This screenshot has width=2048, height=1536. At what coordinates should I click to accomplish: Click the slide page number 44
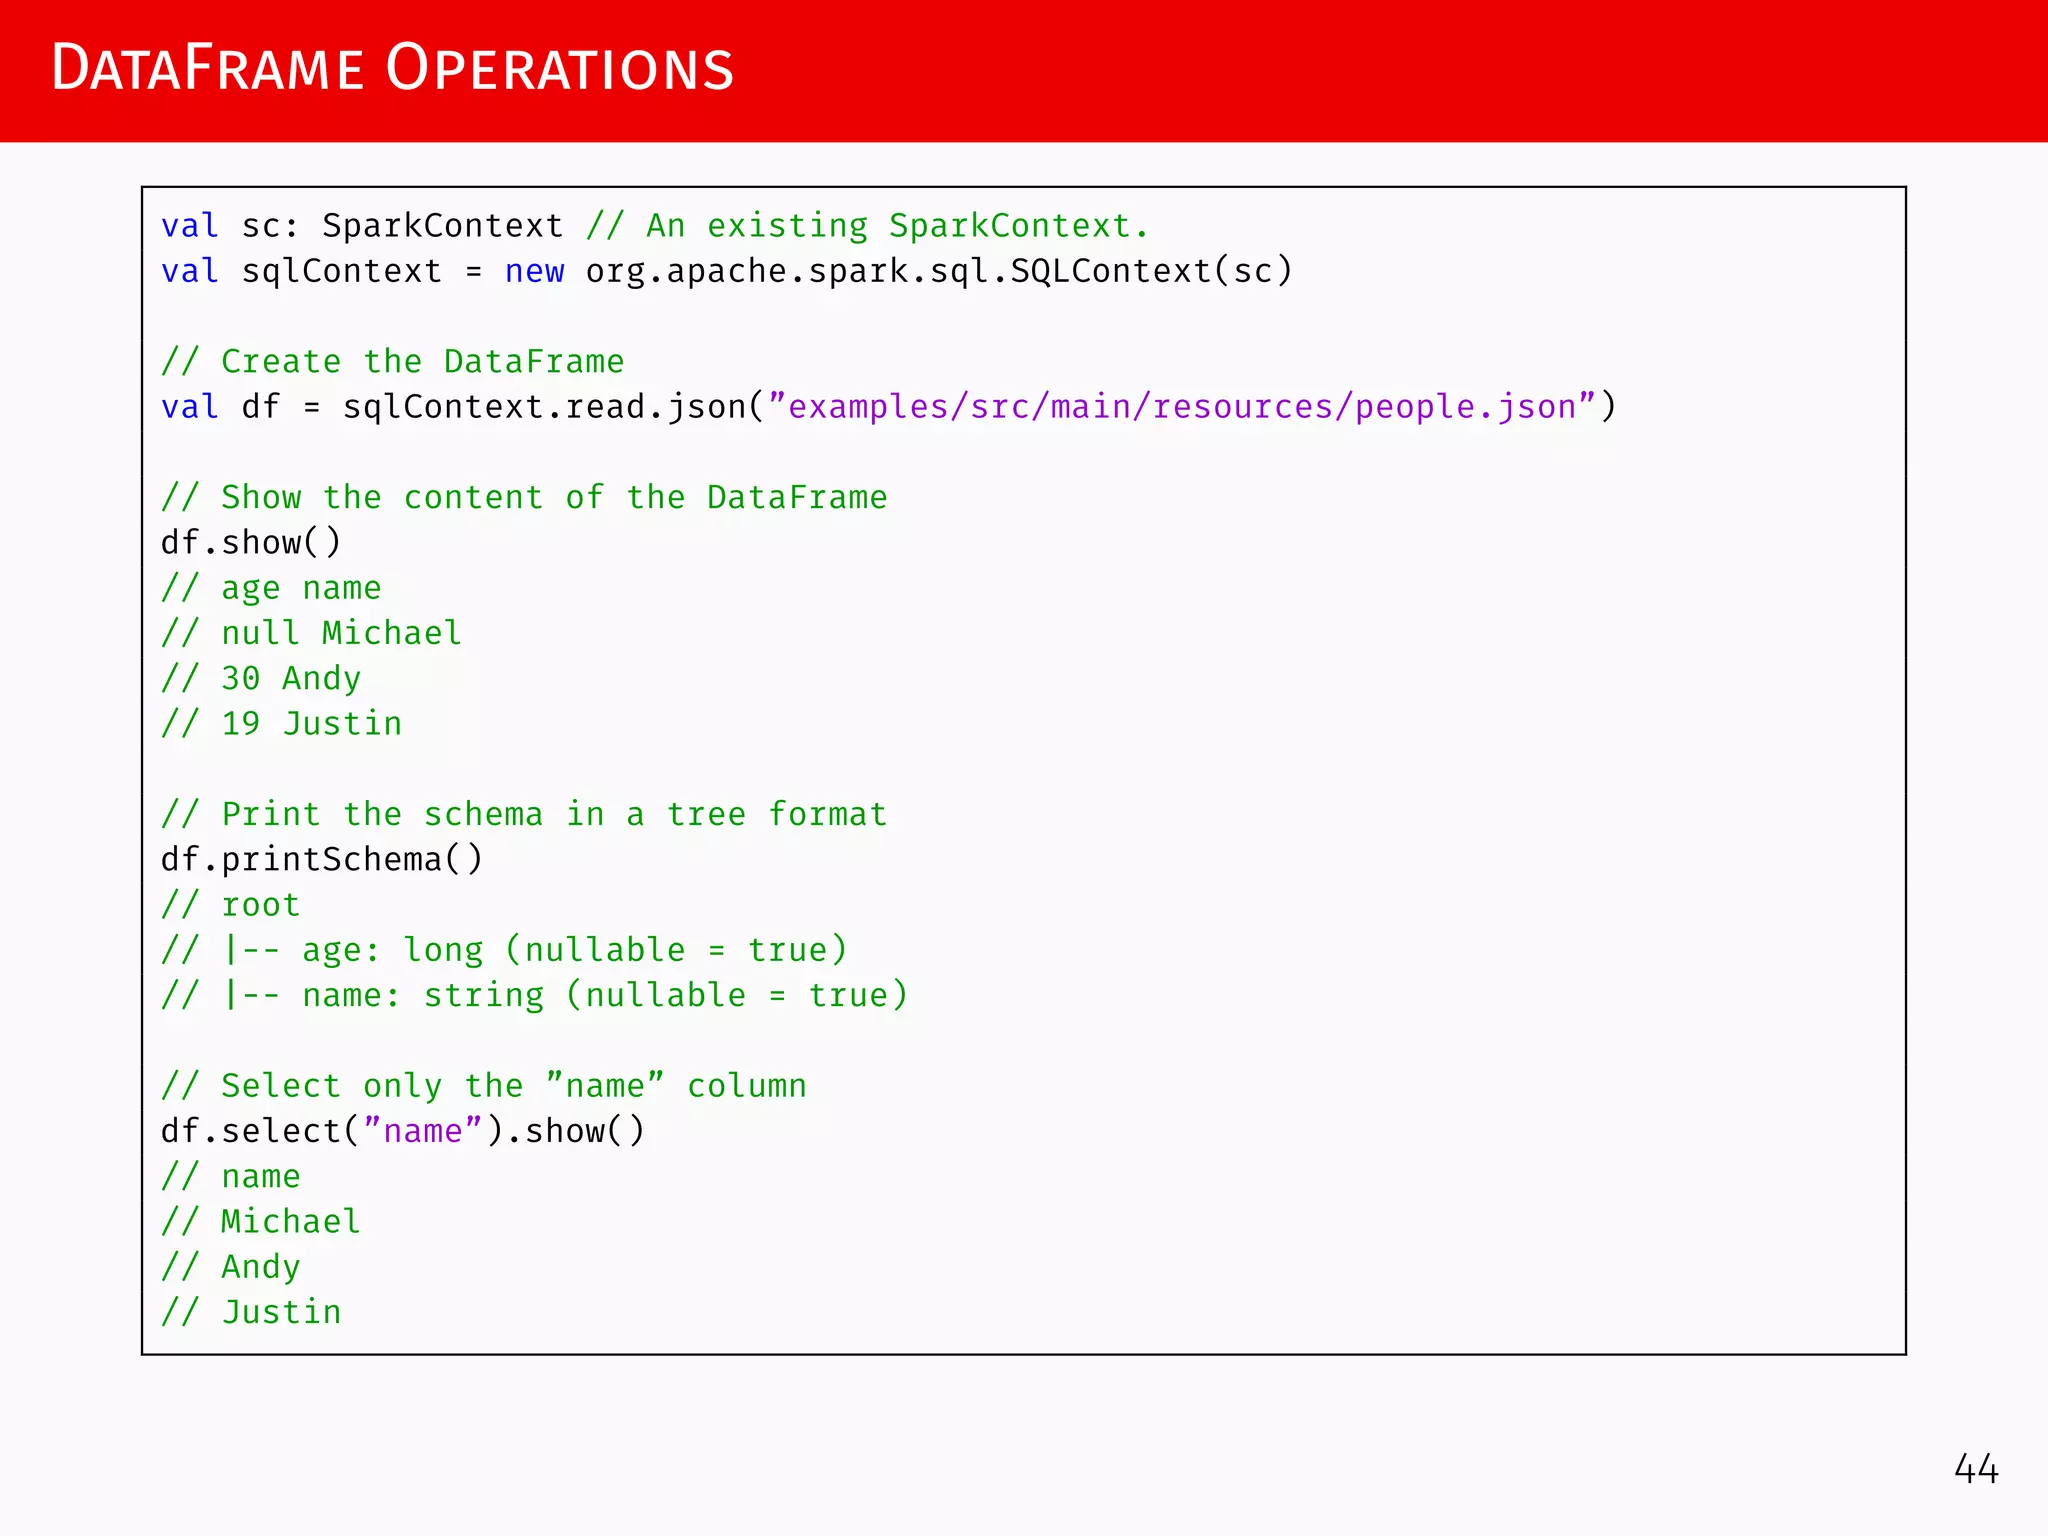click(x=1976, y=1469)
